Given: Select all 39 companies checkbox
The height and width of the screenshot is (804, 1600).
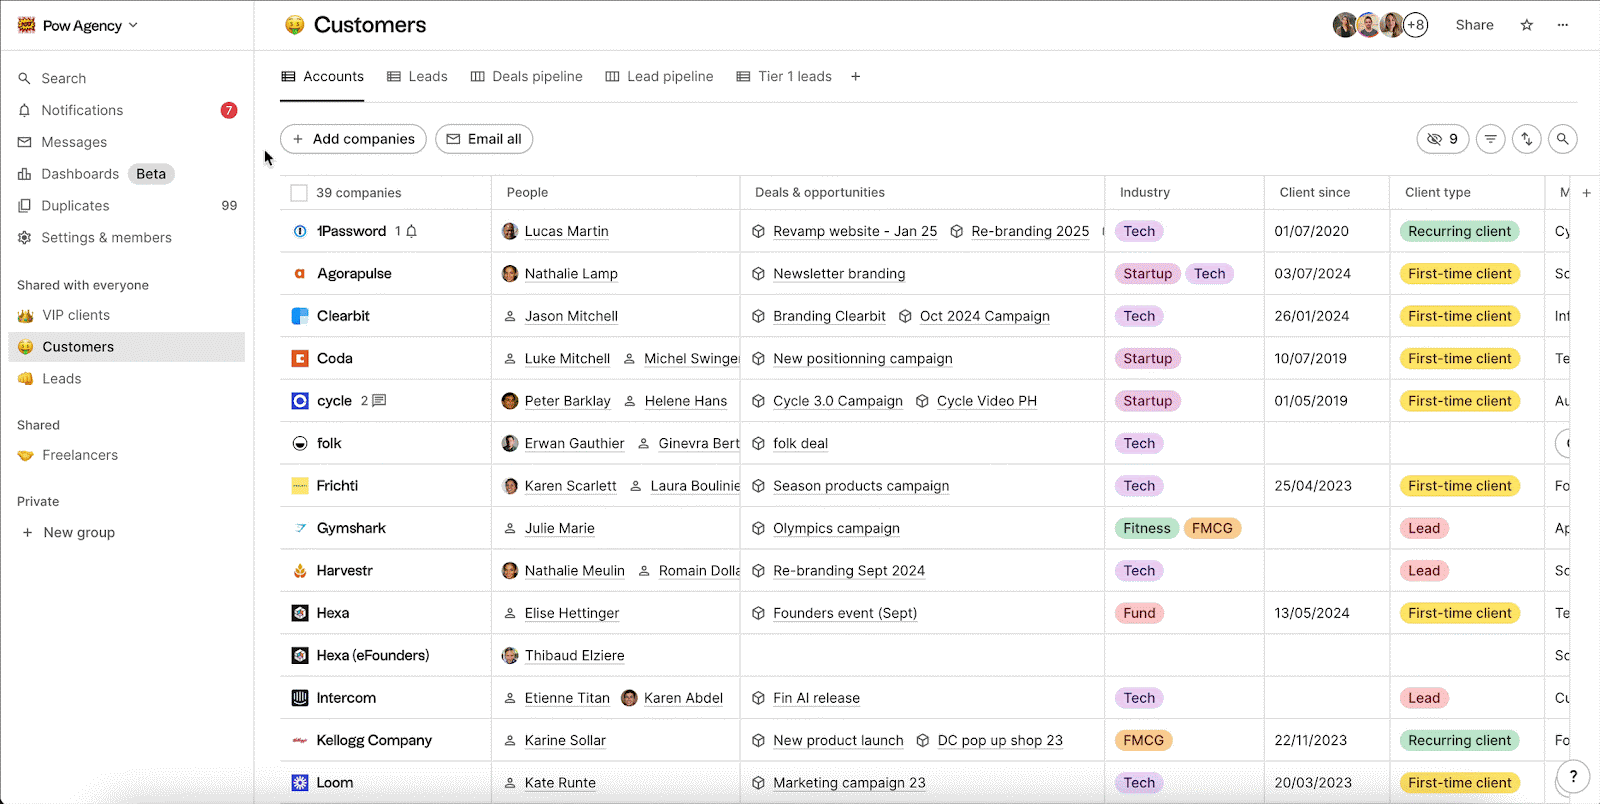Looking at the screenshot, I should 299,193.
